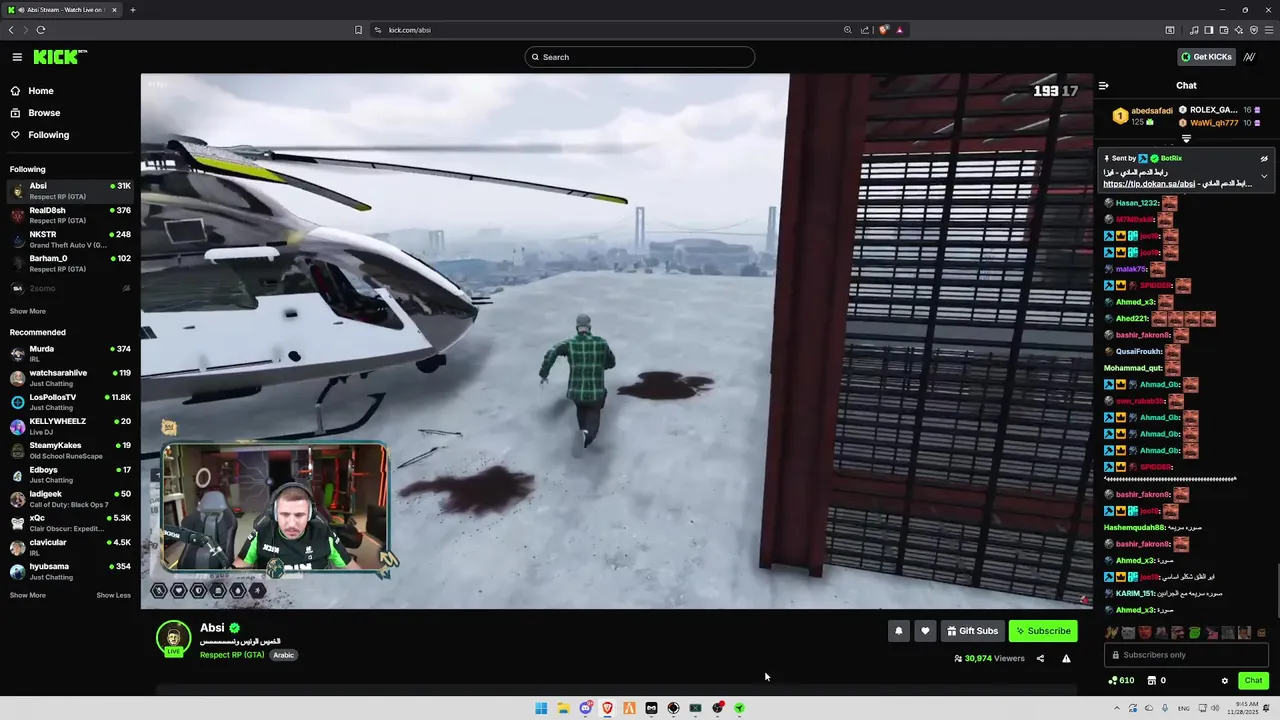Show More under Following list

point(28,311)
